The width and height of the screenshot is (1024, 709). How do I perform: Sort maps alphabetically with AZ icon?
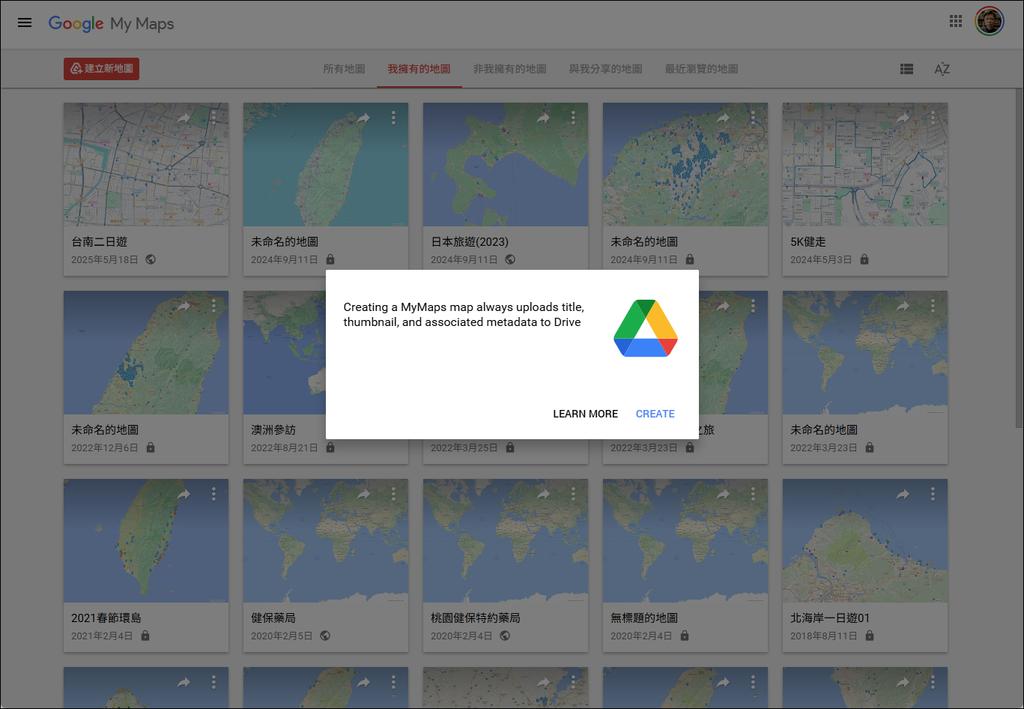click(942, 69)
